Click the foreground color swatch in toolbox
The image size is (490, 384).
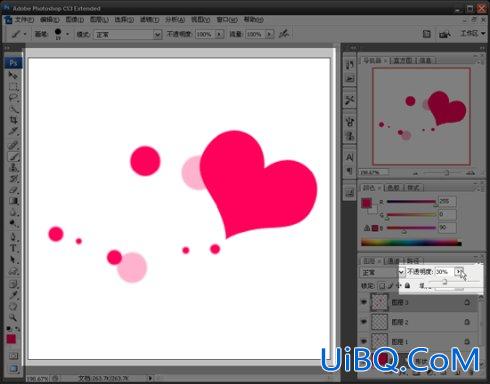tap(11, 339)
